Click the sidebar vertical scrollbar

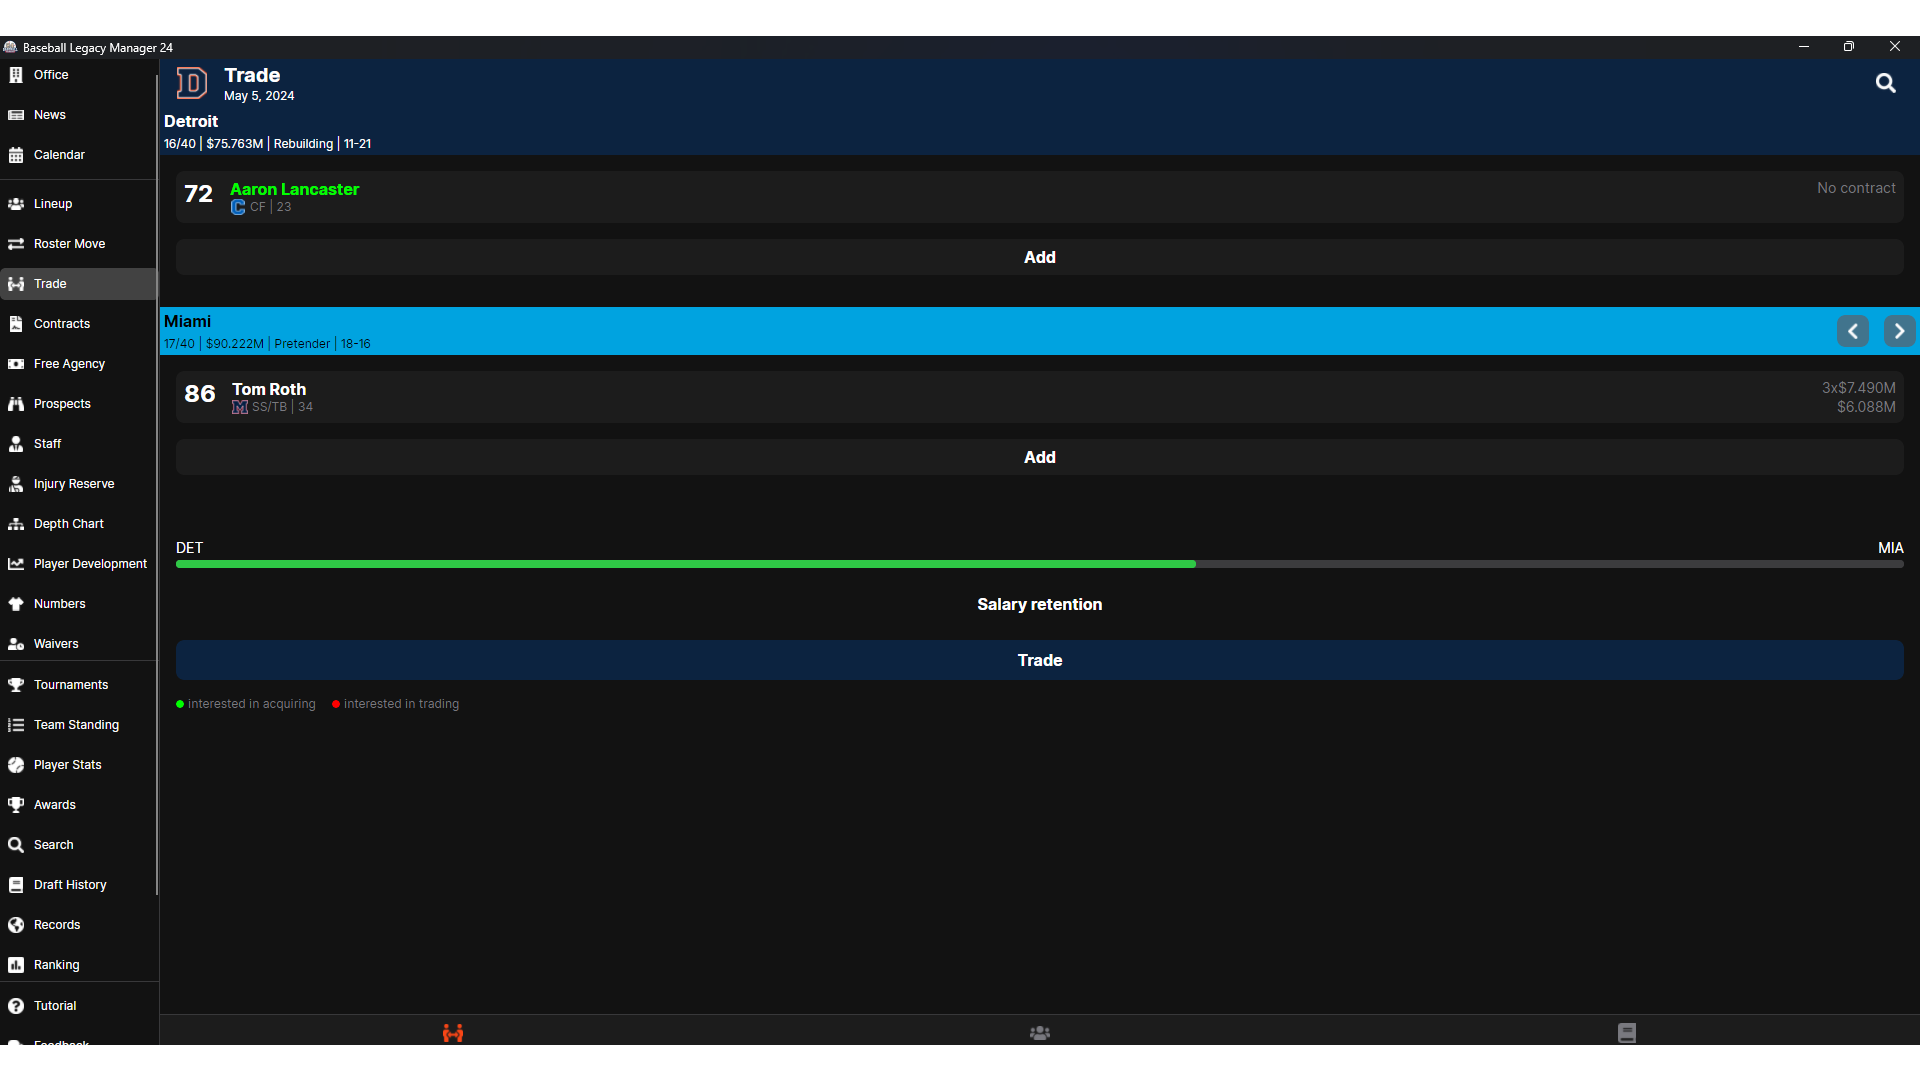(x=157, y=485)
